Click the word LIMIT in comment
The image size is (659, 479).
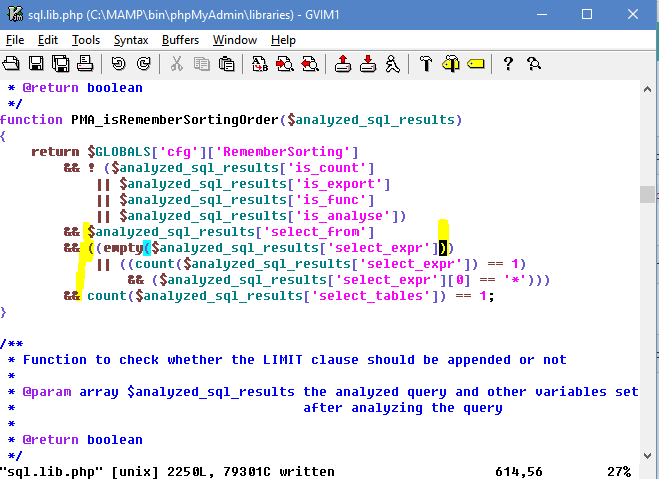(282, 360)
